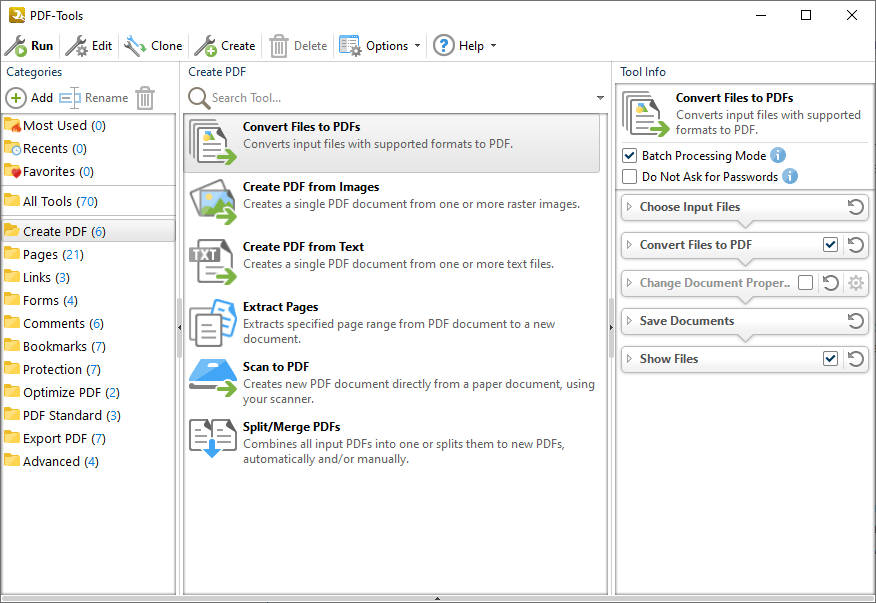
Task: Uncheck the Show Files checkbox
Action: point(831,358)
